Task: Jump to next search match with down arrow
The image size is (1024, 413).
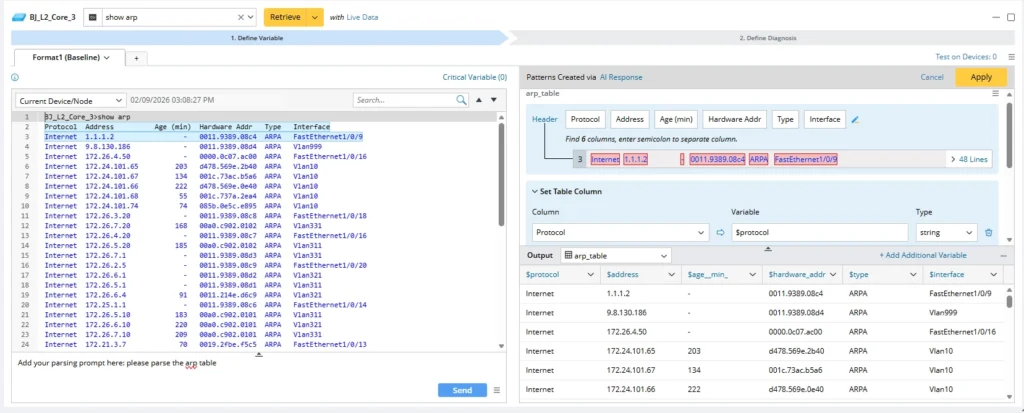Action: (493, 100)
